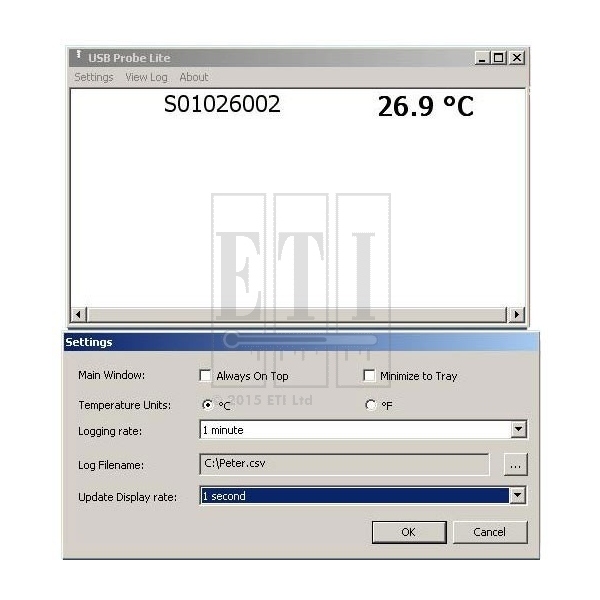Confirm settings with OK button
Image resolution: width=600 pixels, height=600 pixels.
(x=409, y=532)
